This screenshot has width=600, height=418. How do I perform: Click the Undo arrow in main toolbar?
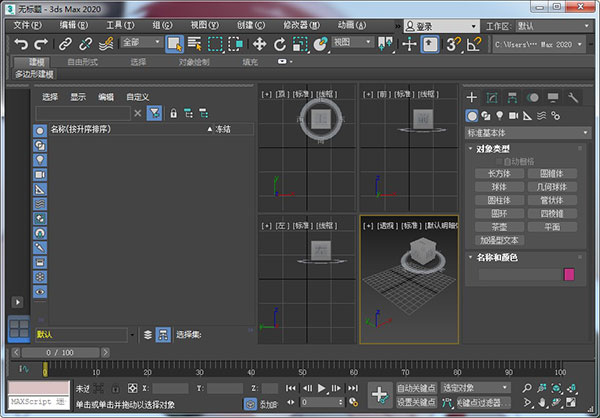[x=20, y=44]
